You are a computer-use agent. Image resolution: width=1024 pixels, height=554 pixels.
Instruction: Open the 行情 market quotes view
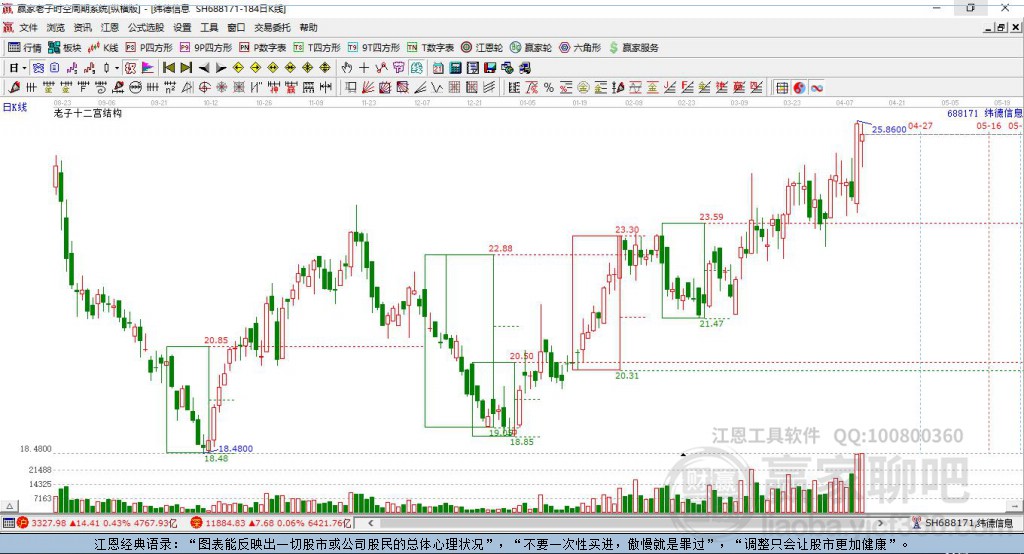[25, 48]
